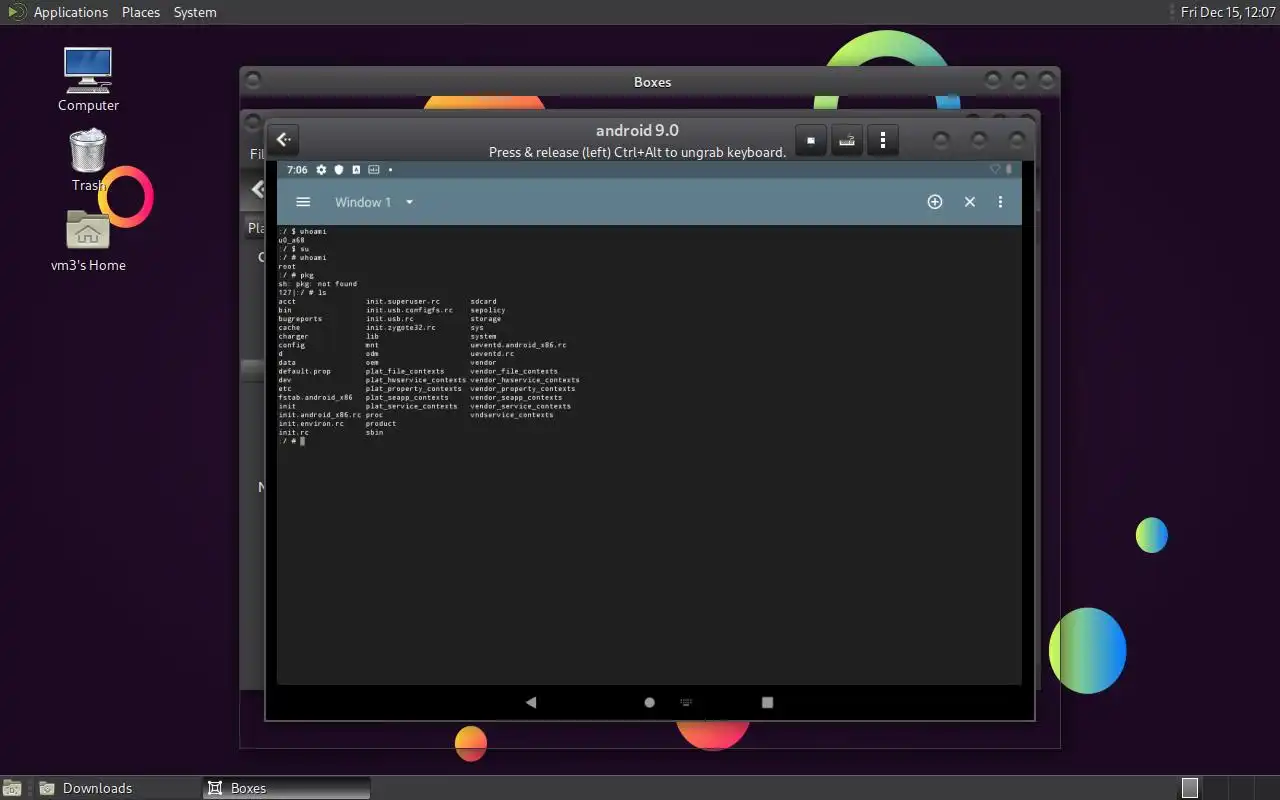
Task: Tap the Android keyboard switcher icon
Action: point(686,702)
